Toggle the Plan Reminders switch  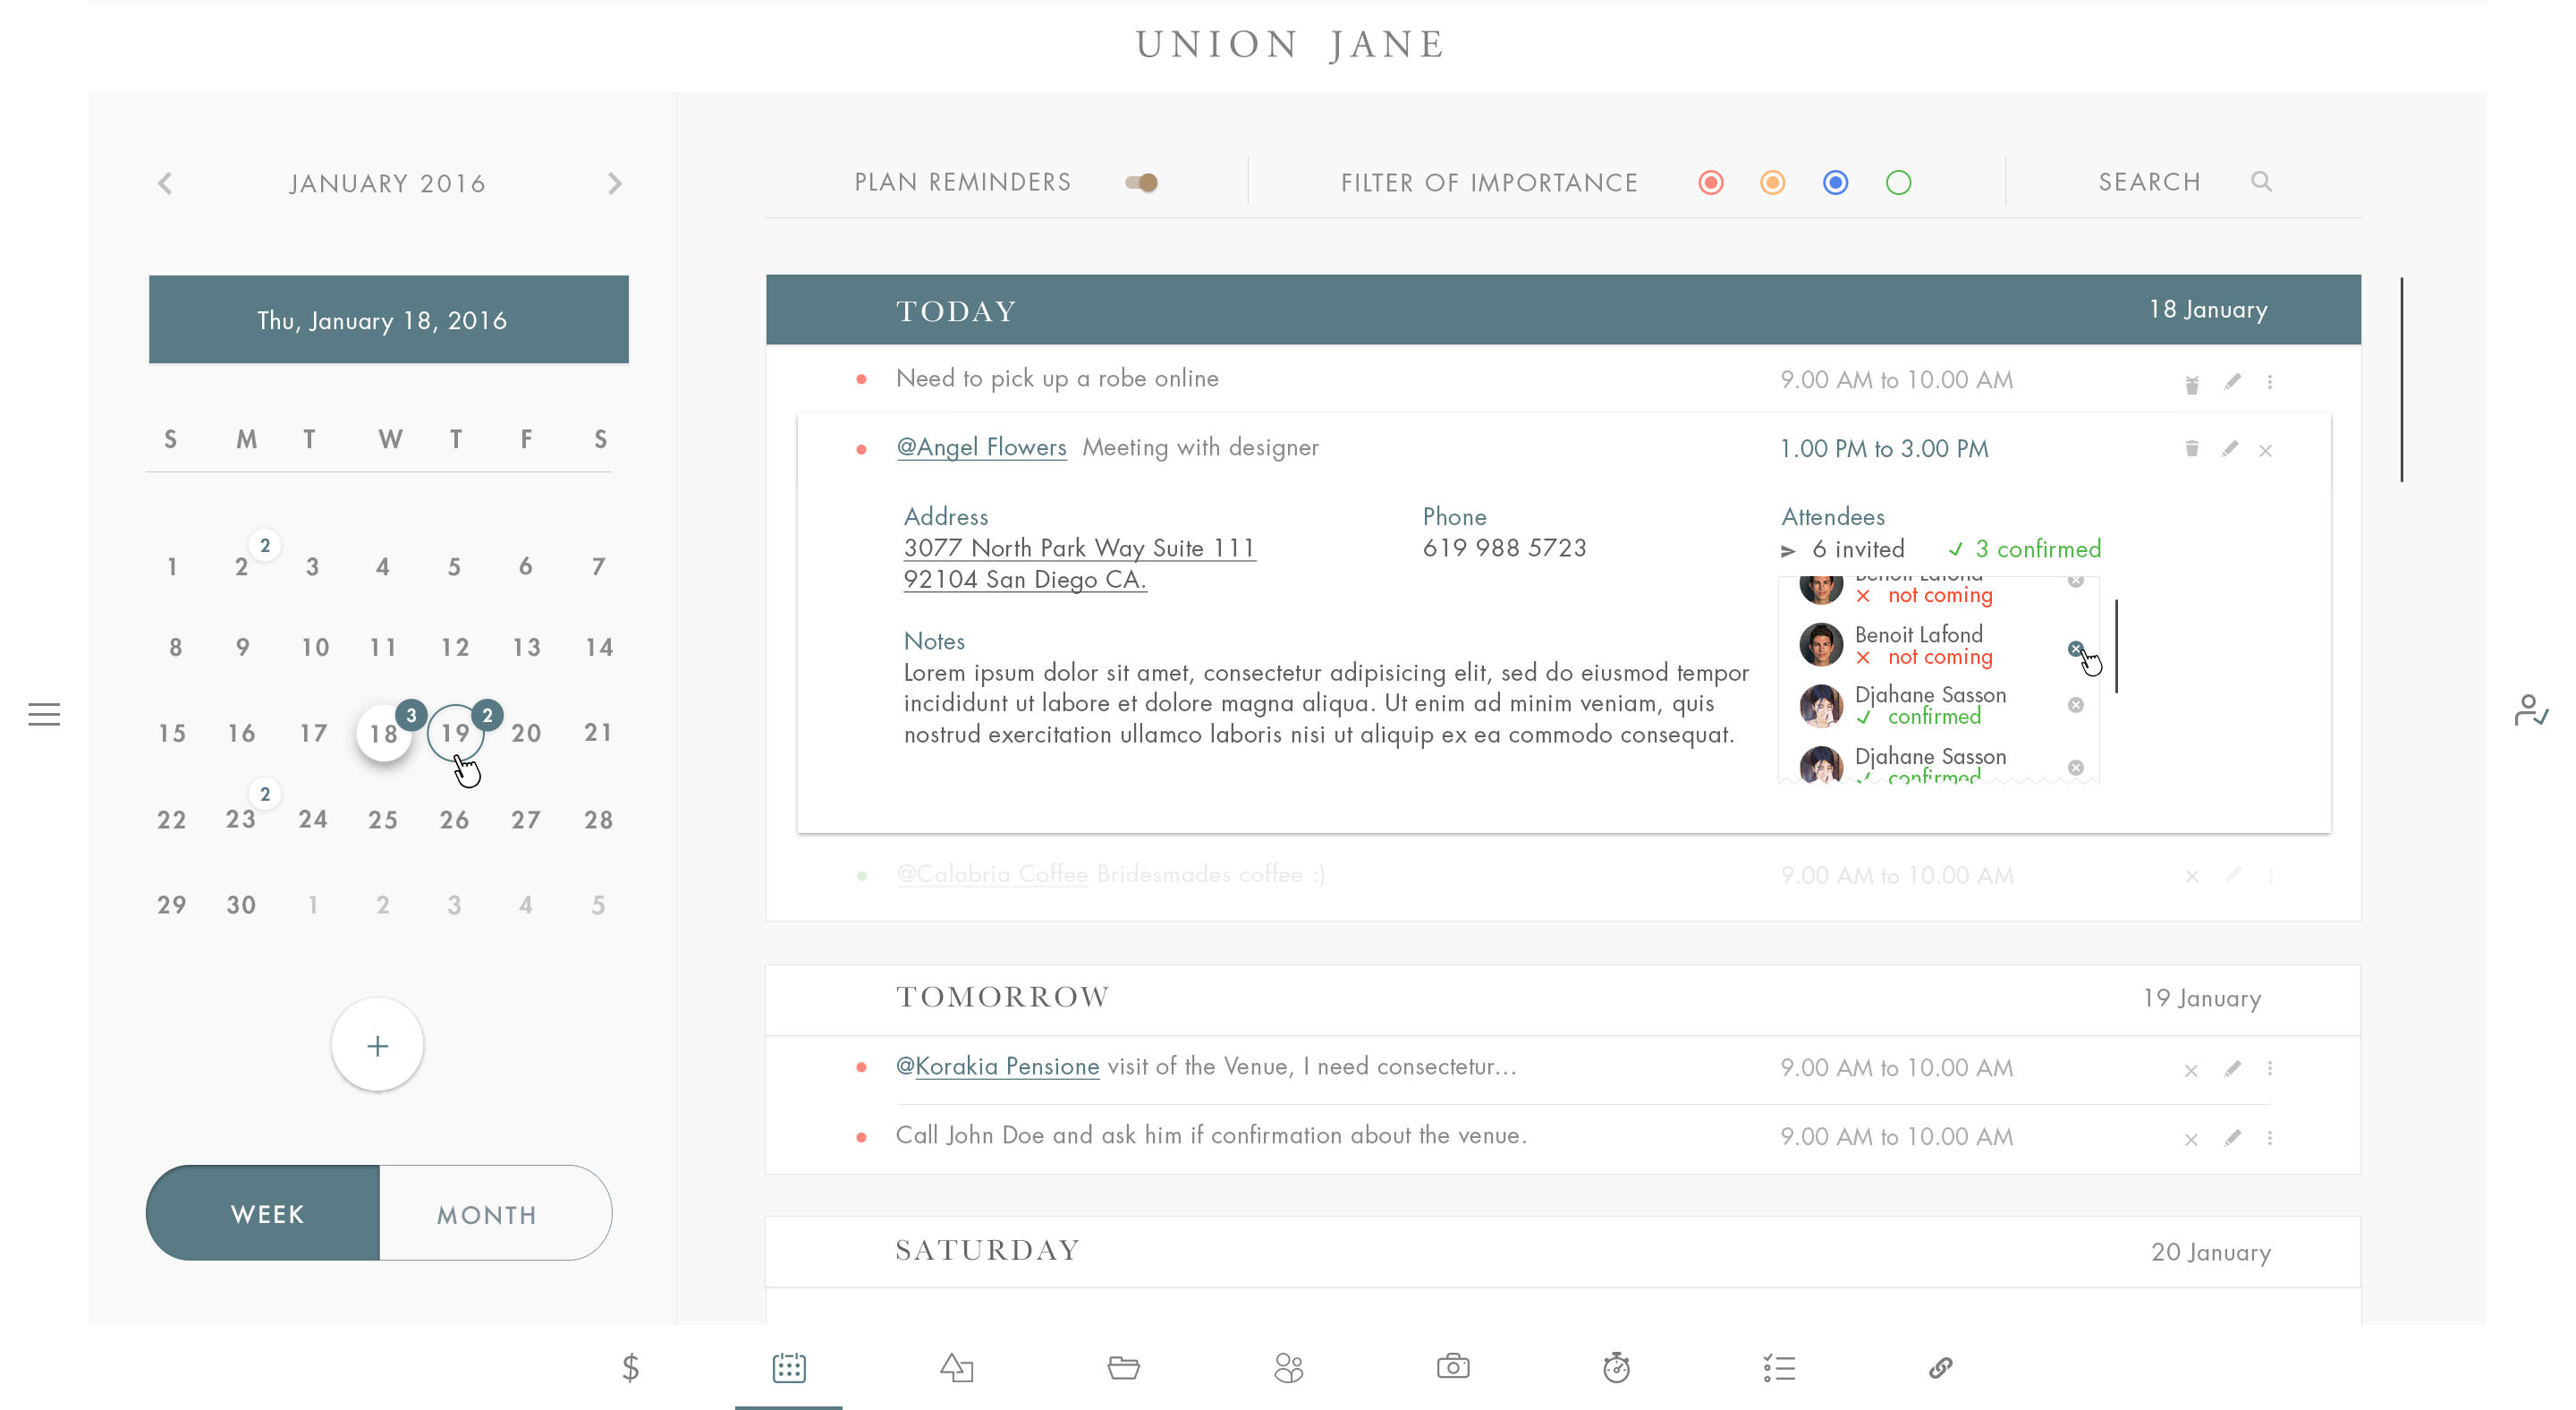point(1141,182)
